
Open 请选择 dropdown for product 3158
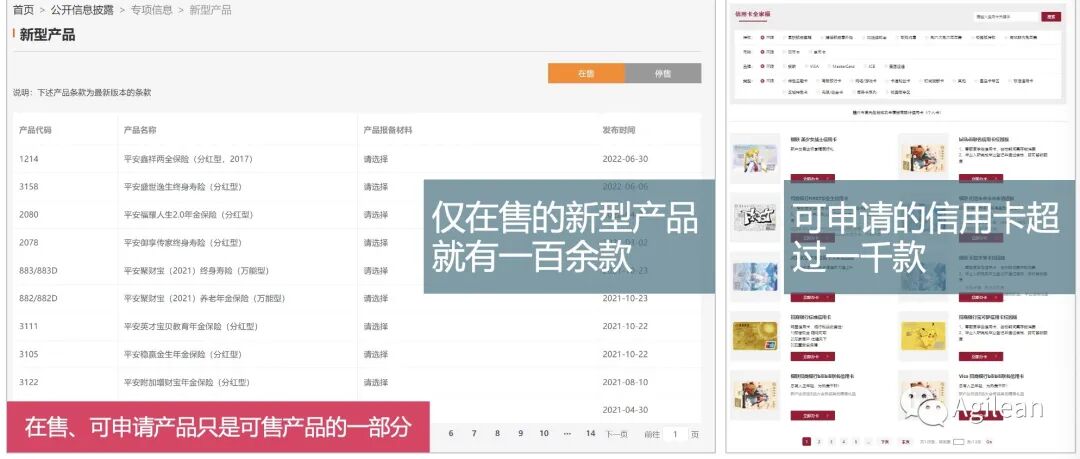pos(376,187)
